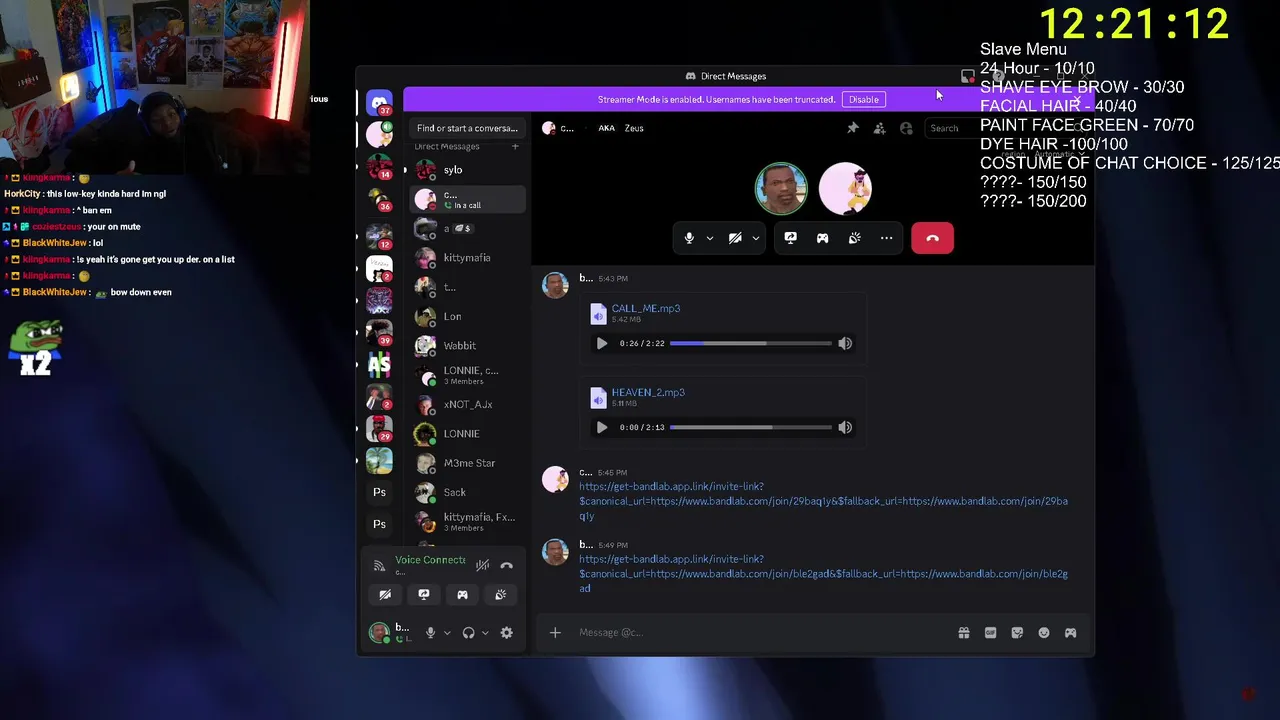Expand output device chevron in user panel

tap(485, 632)
